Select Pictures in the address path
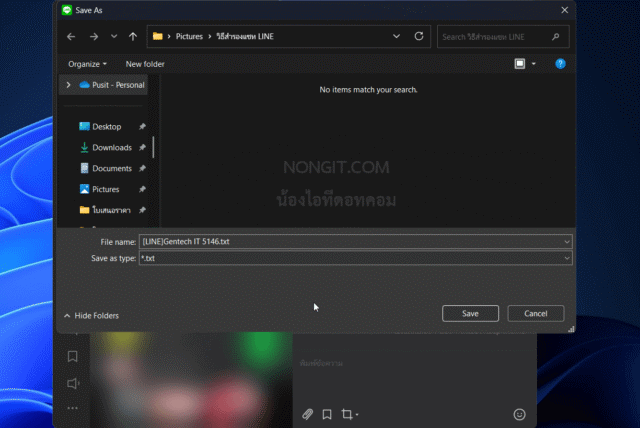This screenshot has width=640, height=428. point(189,36)
